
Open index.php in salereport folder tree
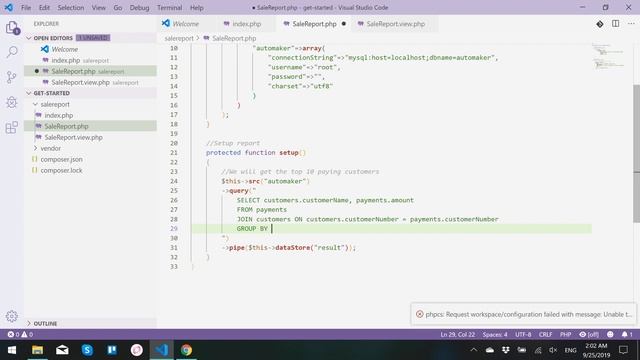[58, 115]
